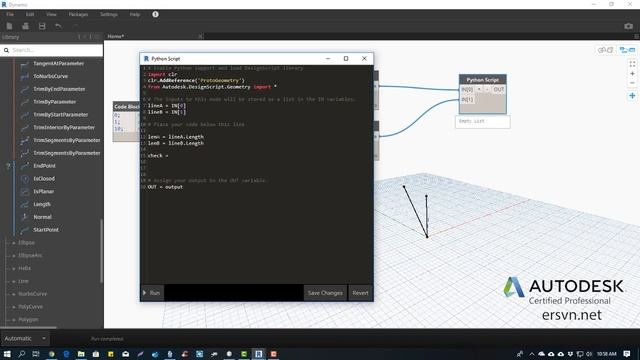This screenshot has width=640, height=360.
Task: Add TrimByParameter node from library
Action: point(55,102)
